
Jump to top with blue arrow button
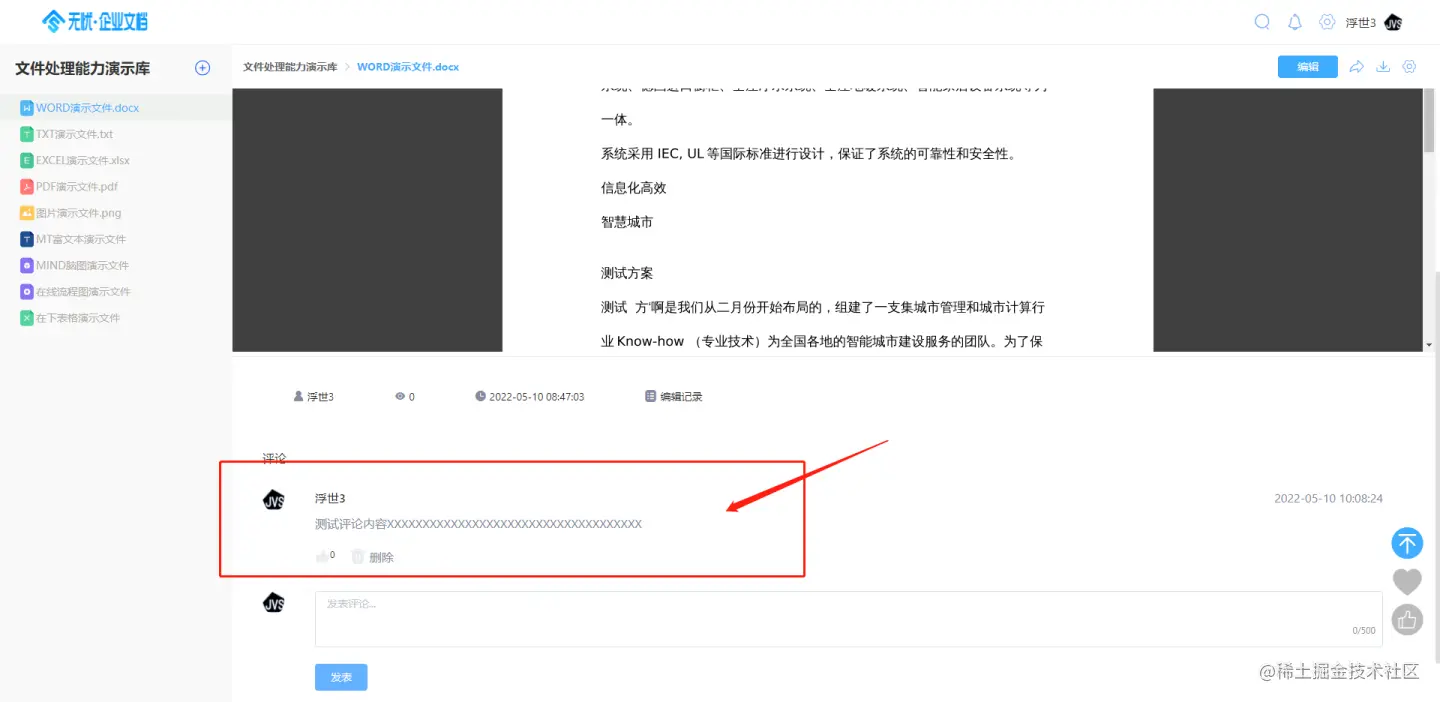1407,543
